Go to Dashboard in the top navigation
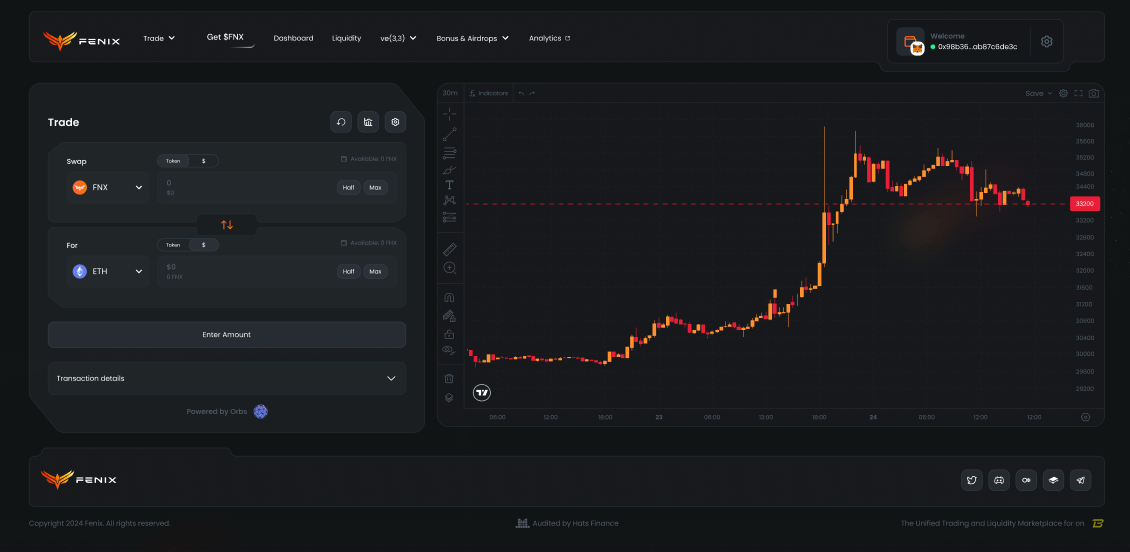The height and width of the screenshot is (552, 1130). (x=293, y=38)
